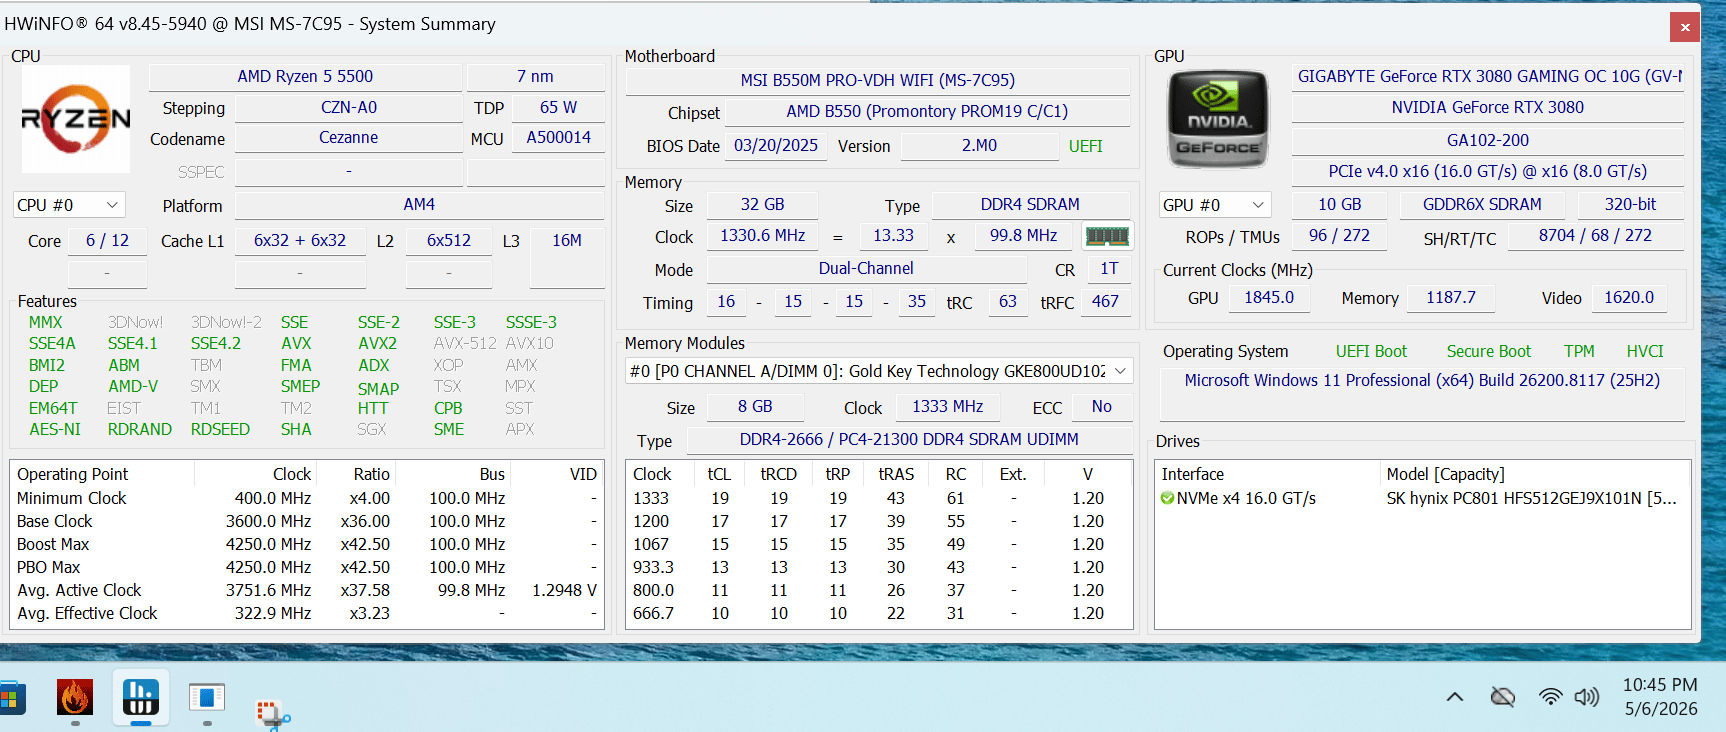The image size is (1726, 732).
Task: Click the AMD Ryzen 5 5500 name field
Action: point(305,77)
